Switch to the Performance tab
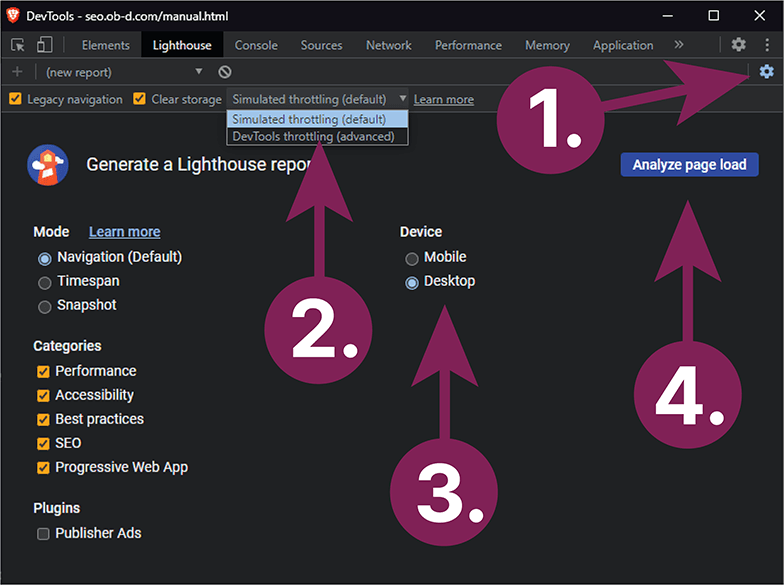This screenshot has width=784, height=585. pos(468,45)
